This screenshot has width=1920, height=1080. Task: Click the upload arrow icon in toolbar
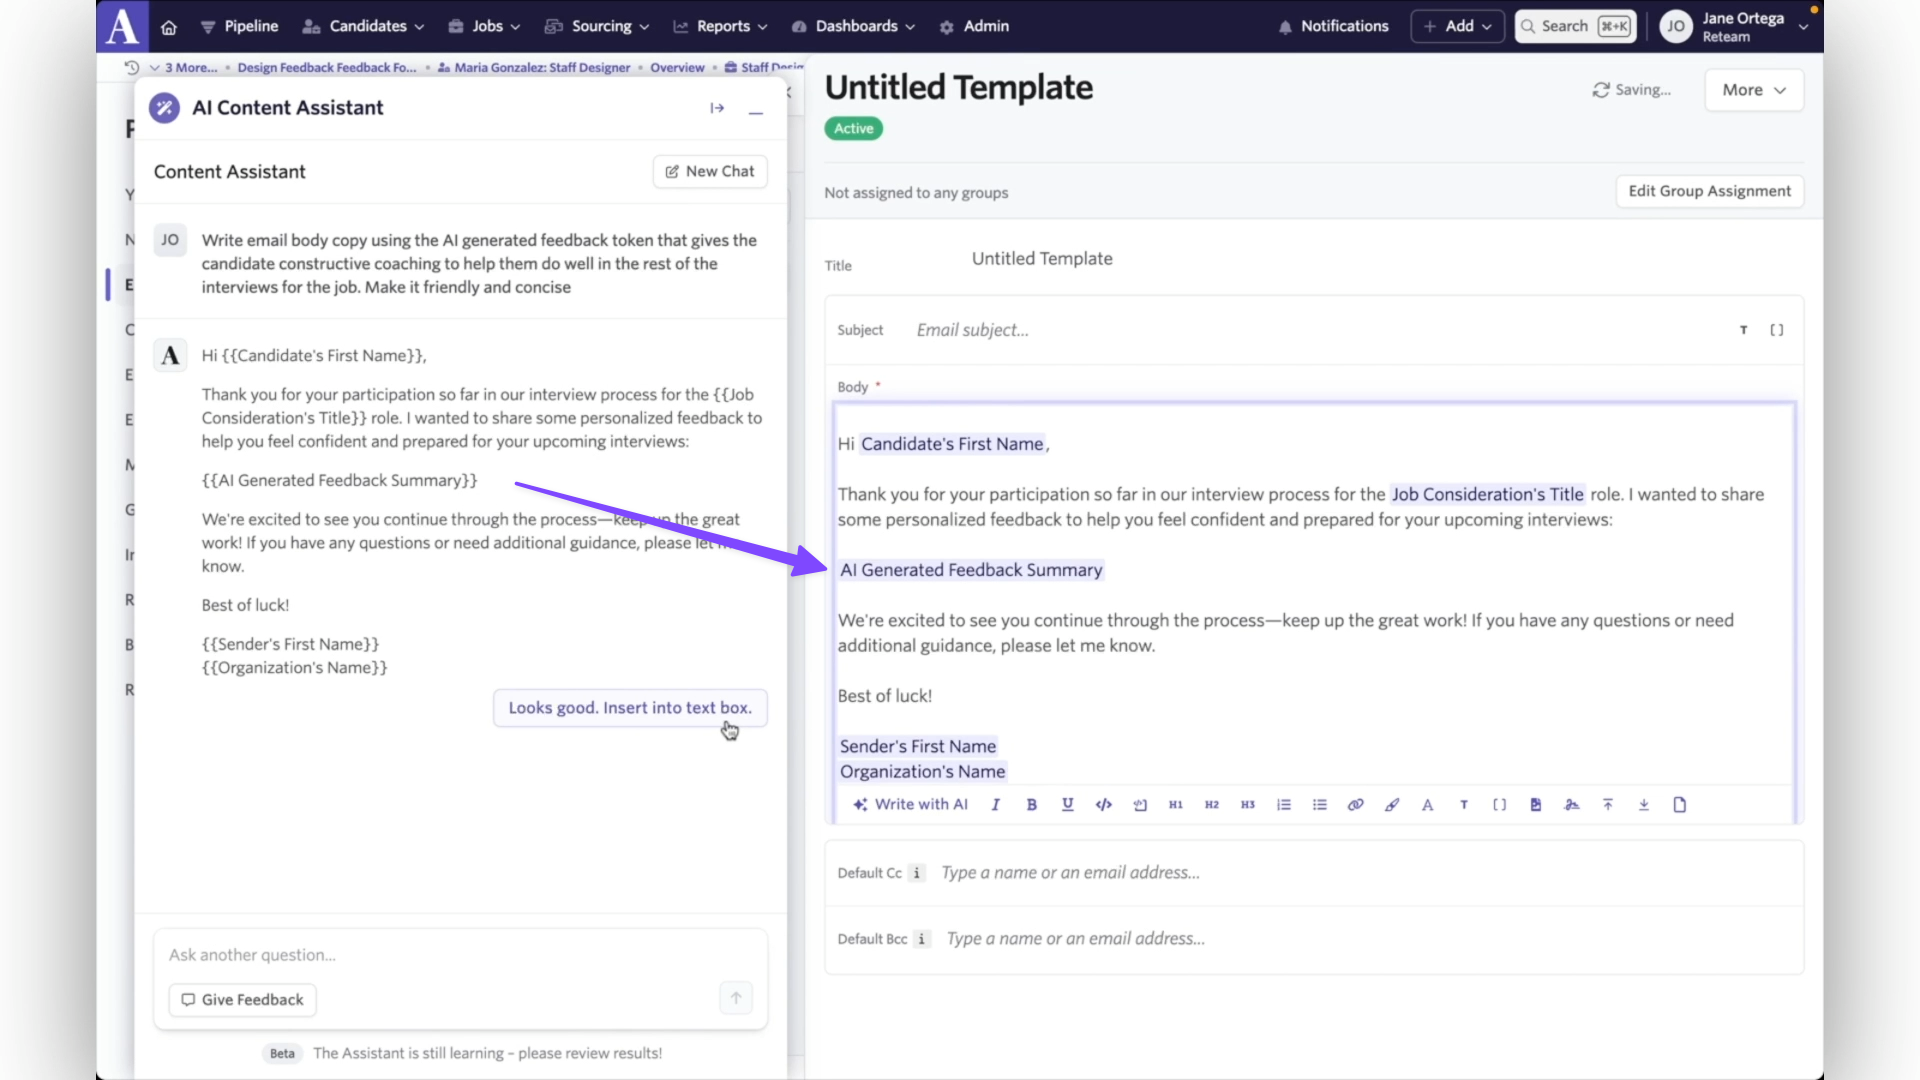pyautogui.click(x=1608, y=804)
